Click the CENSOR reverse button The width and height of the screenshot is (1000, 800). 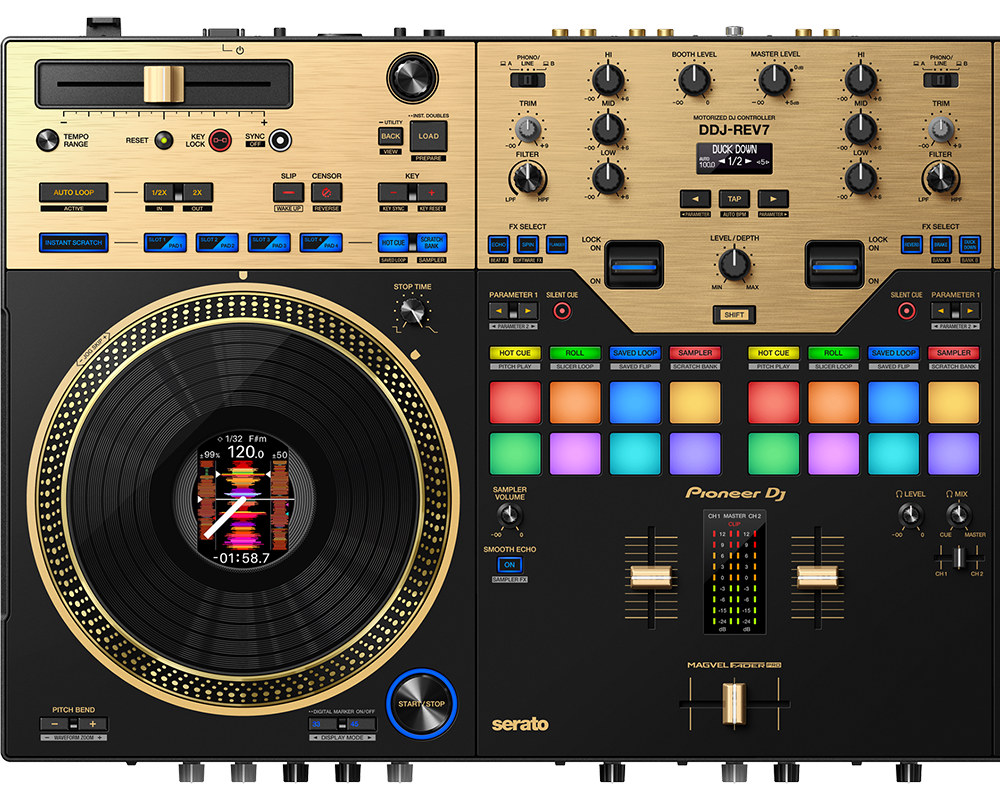coord(327,192)
